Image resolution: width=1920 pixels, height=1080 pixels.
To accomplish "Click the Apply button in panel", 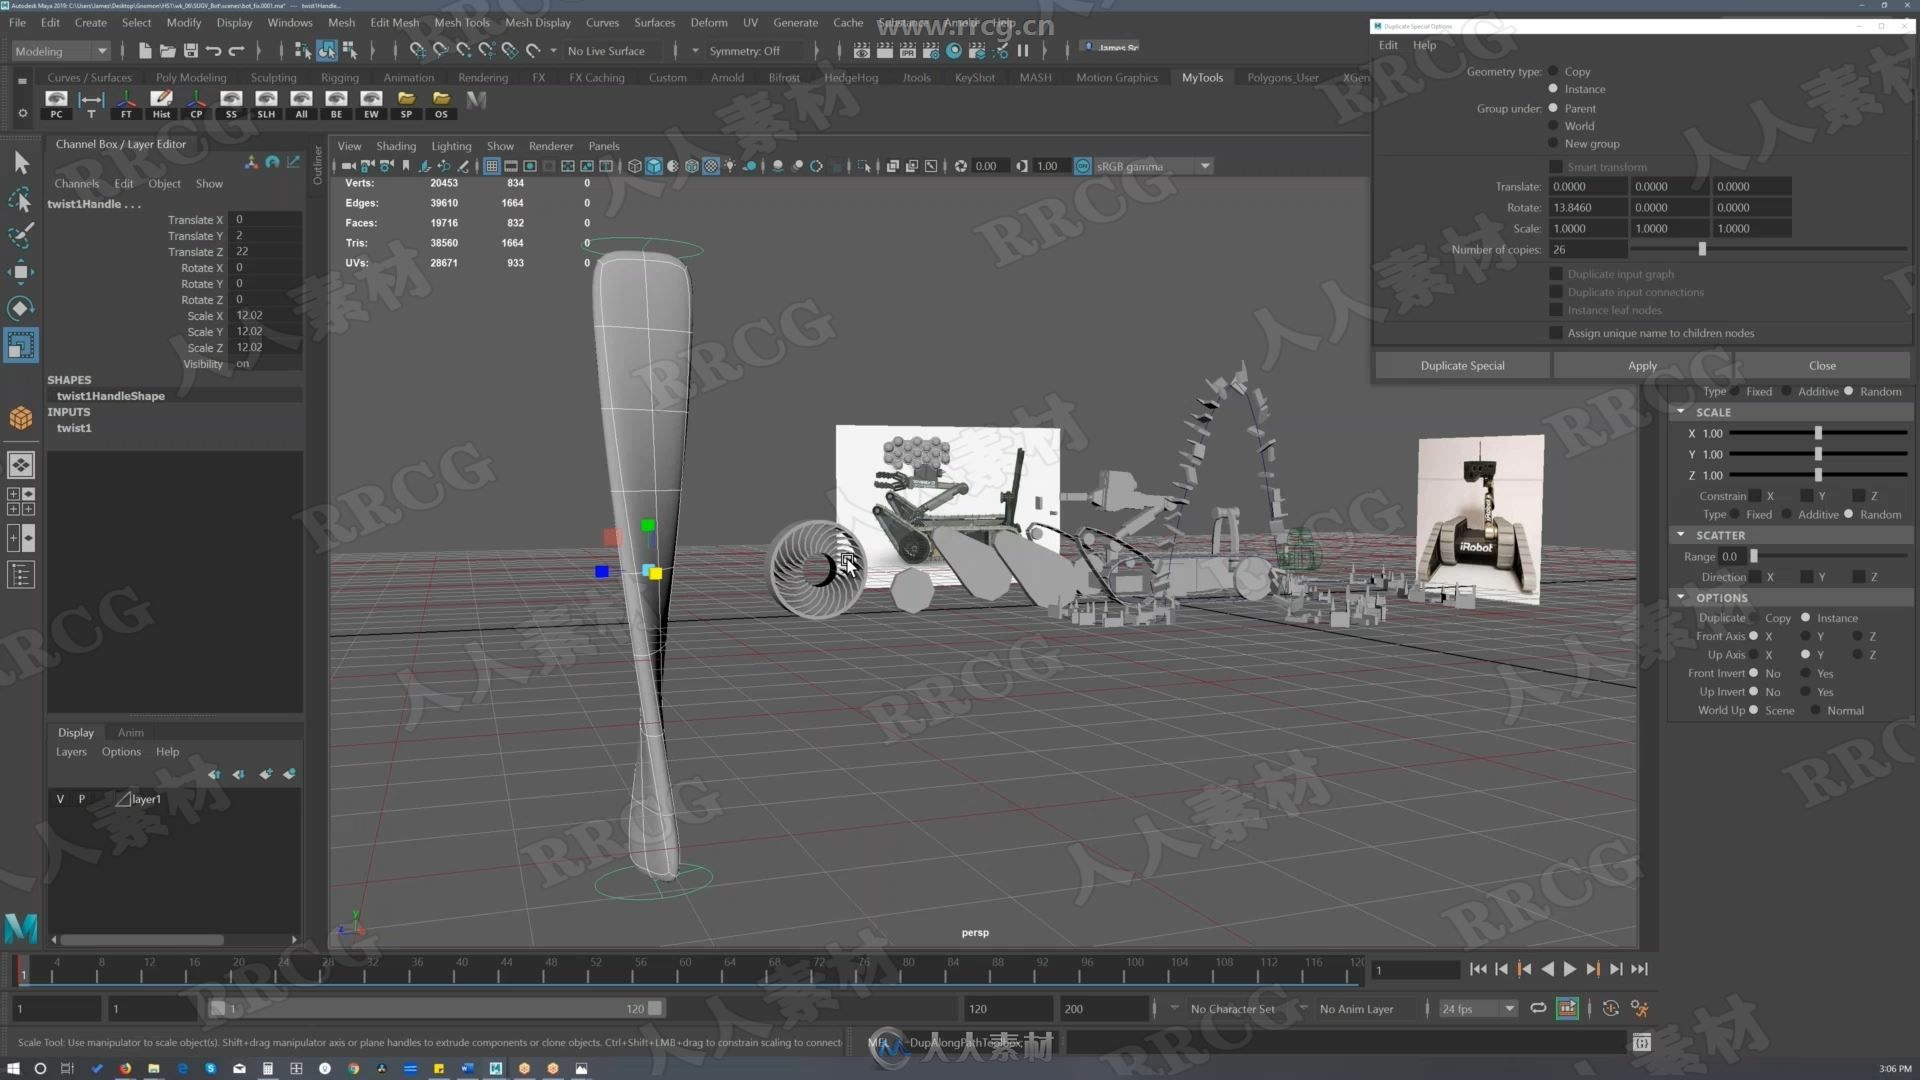I will (1644, 365).
